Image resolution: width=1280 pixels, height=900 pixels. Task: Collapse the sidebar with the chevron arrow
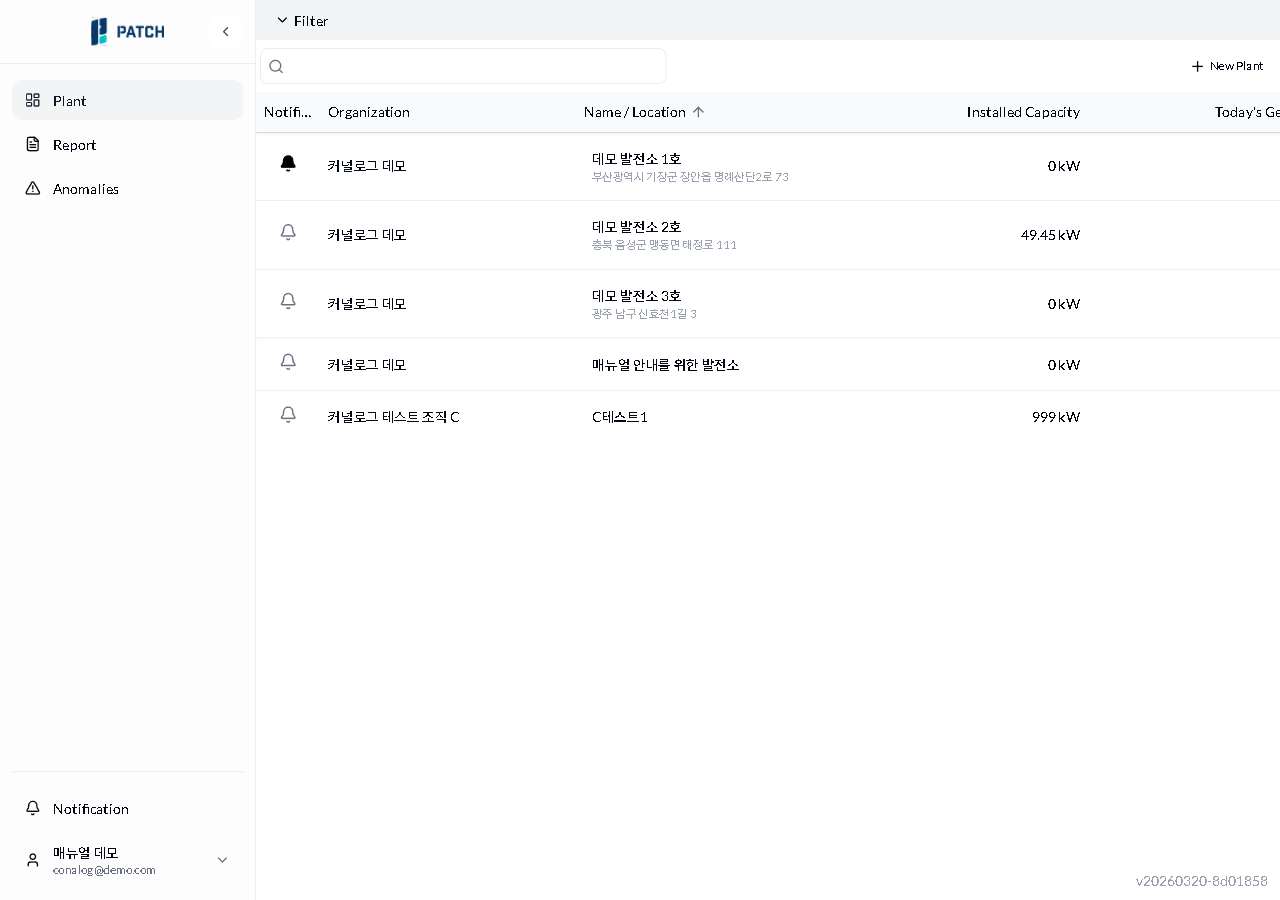[x=226, y=32]
